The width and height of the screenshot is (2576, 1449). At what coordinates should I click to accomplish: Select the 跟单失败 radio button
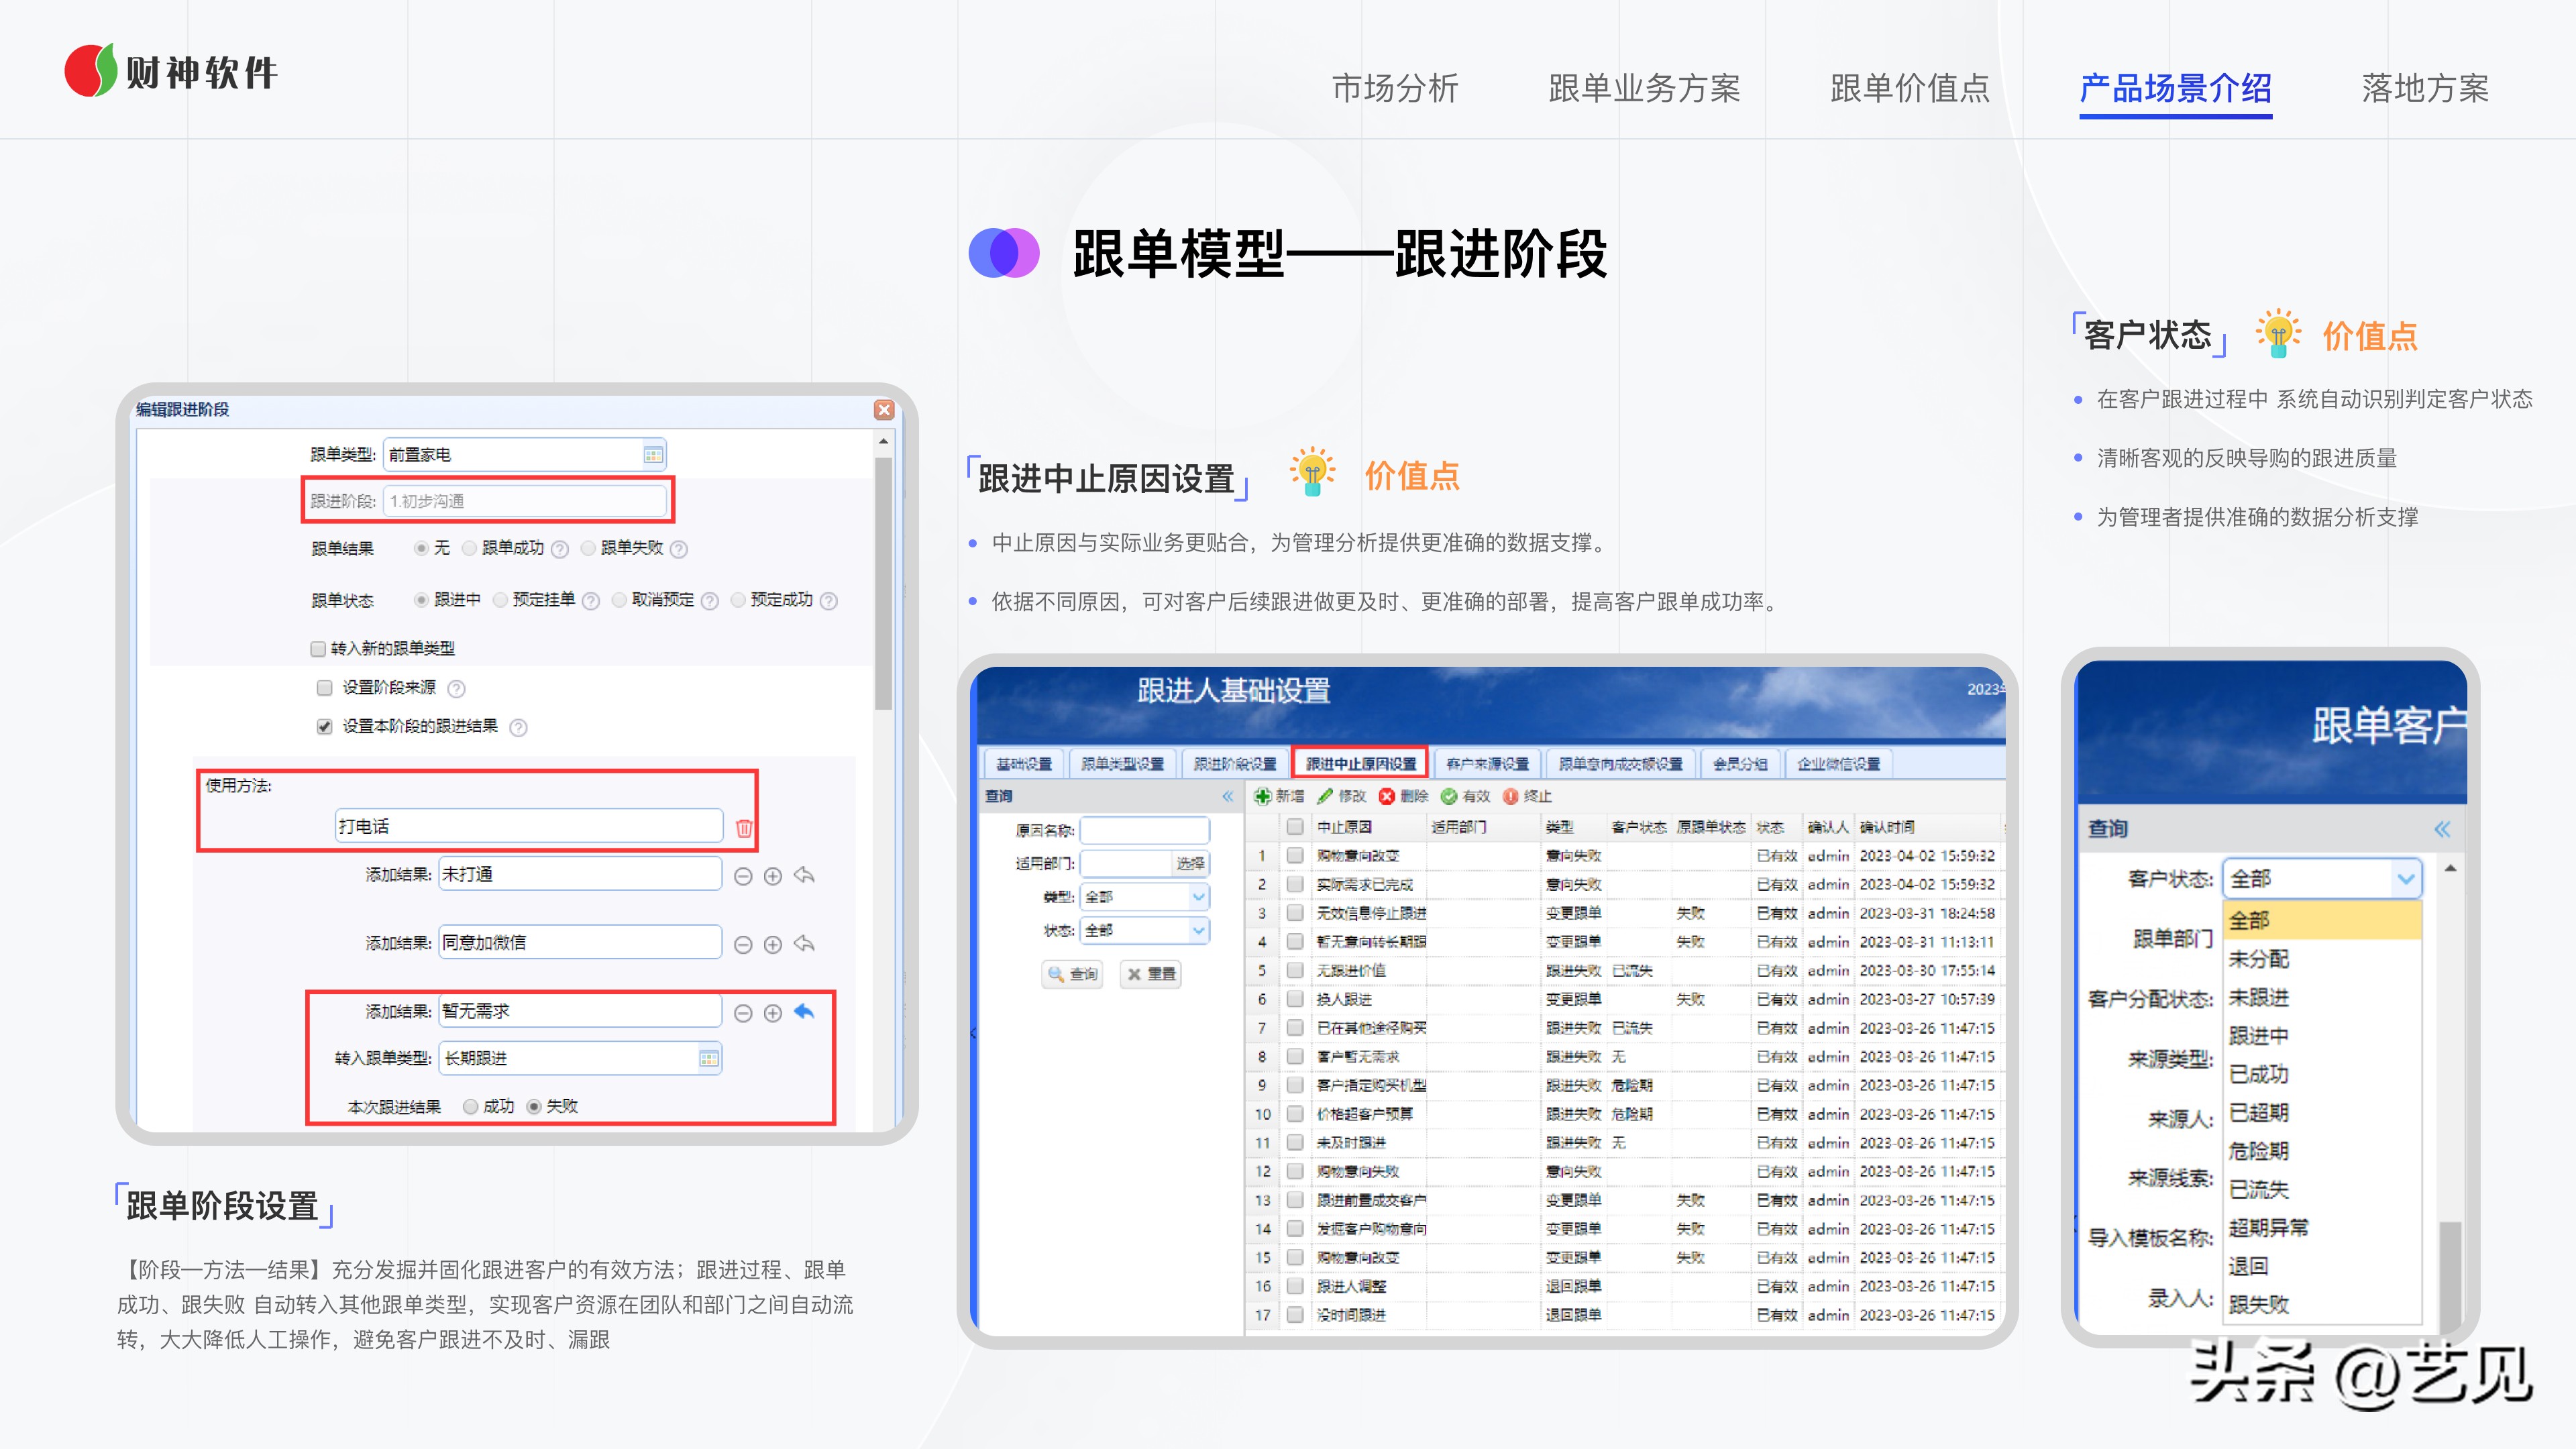click(587, 548)
